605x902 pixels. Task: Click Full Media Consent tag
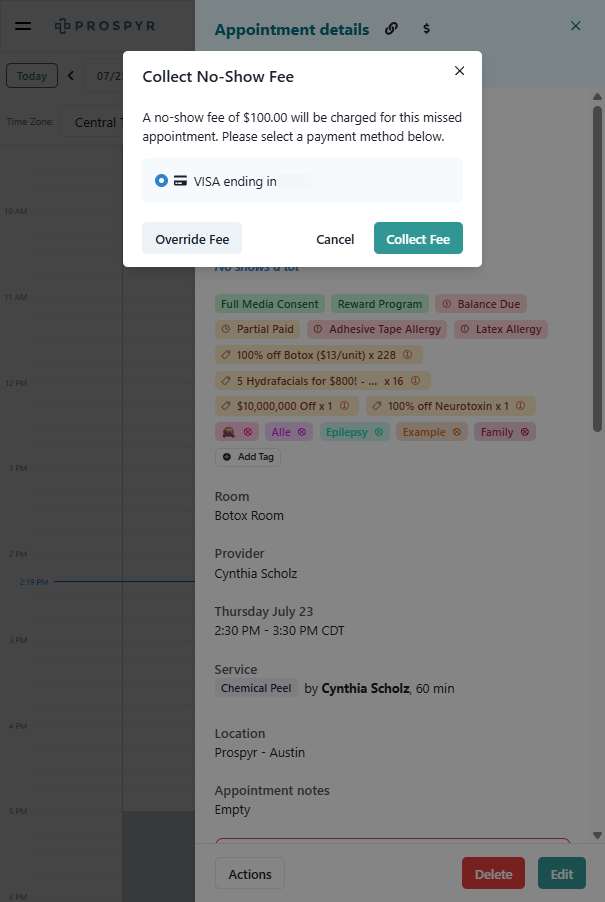(270, 304)
